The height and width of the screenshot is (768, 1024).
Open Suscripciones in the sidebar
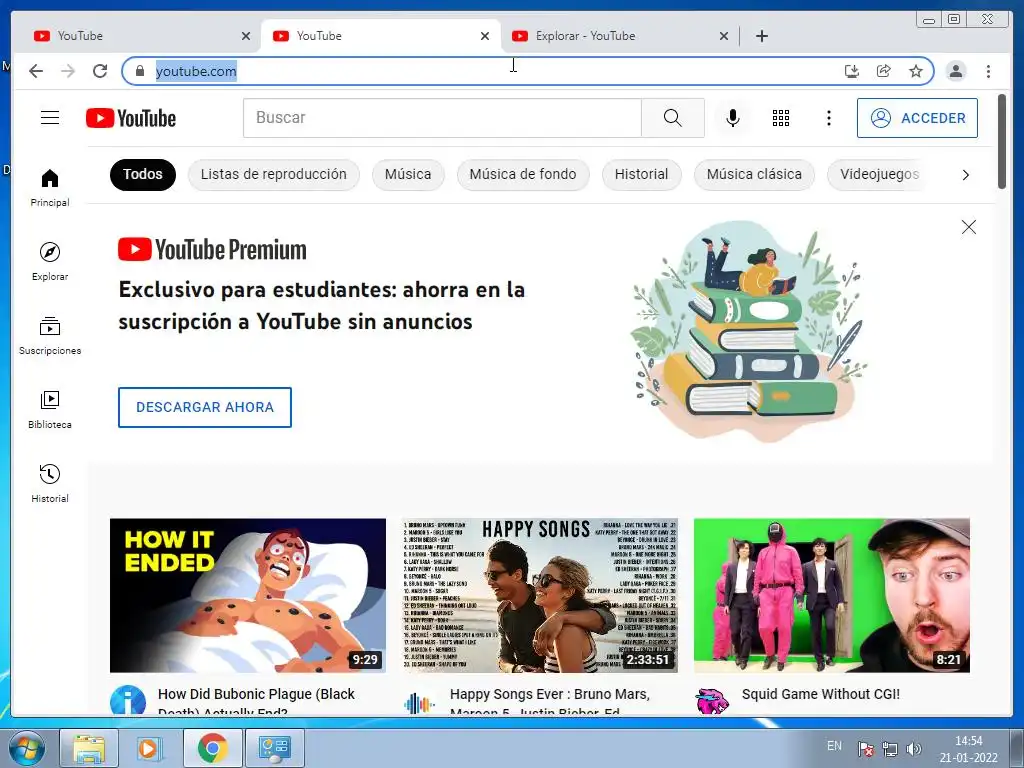(x=50, y=336)
